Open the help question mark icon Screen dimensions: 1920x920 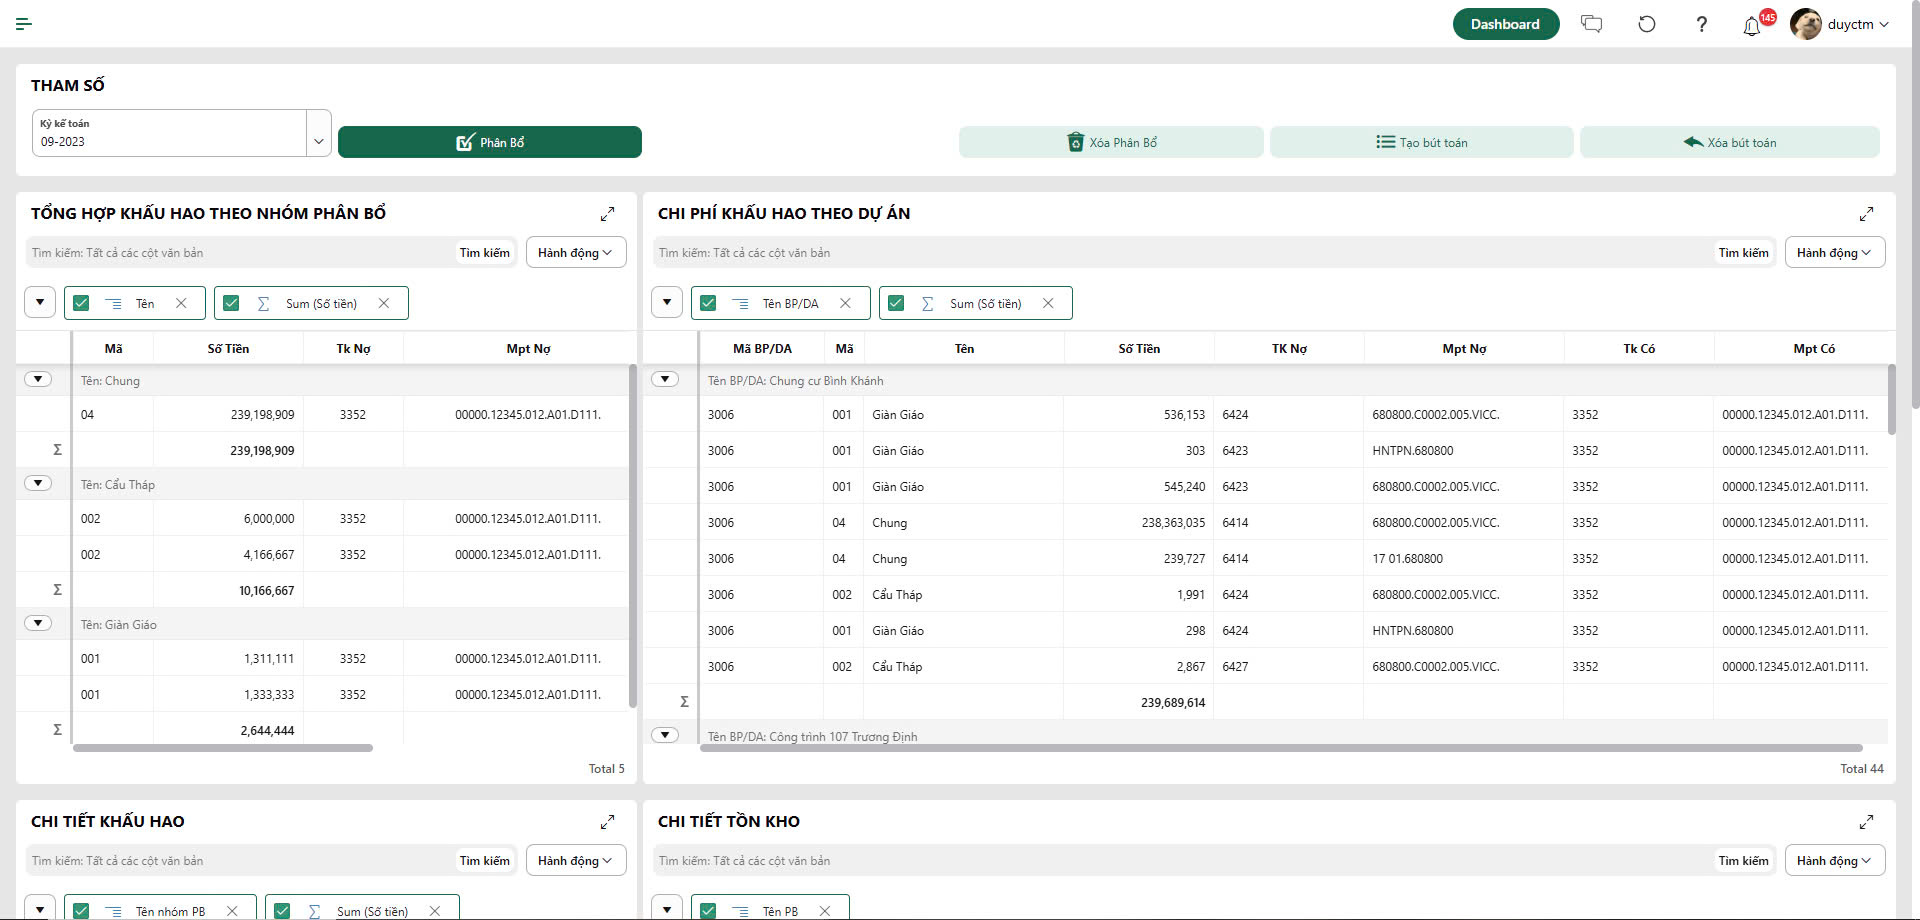click(1702, 24)
